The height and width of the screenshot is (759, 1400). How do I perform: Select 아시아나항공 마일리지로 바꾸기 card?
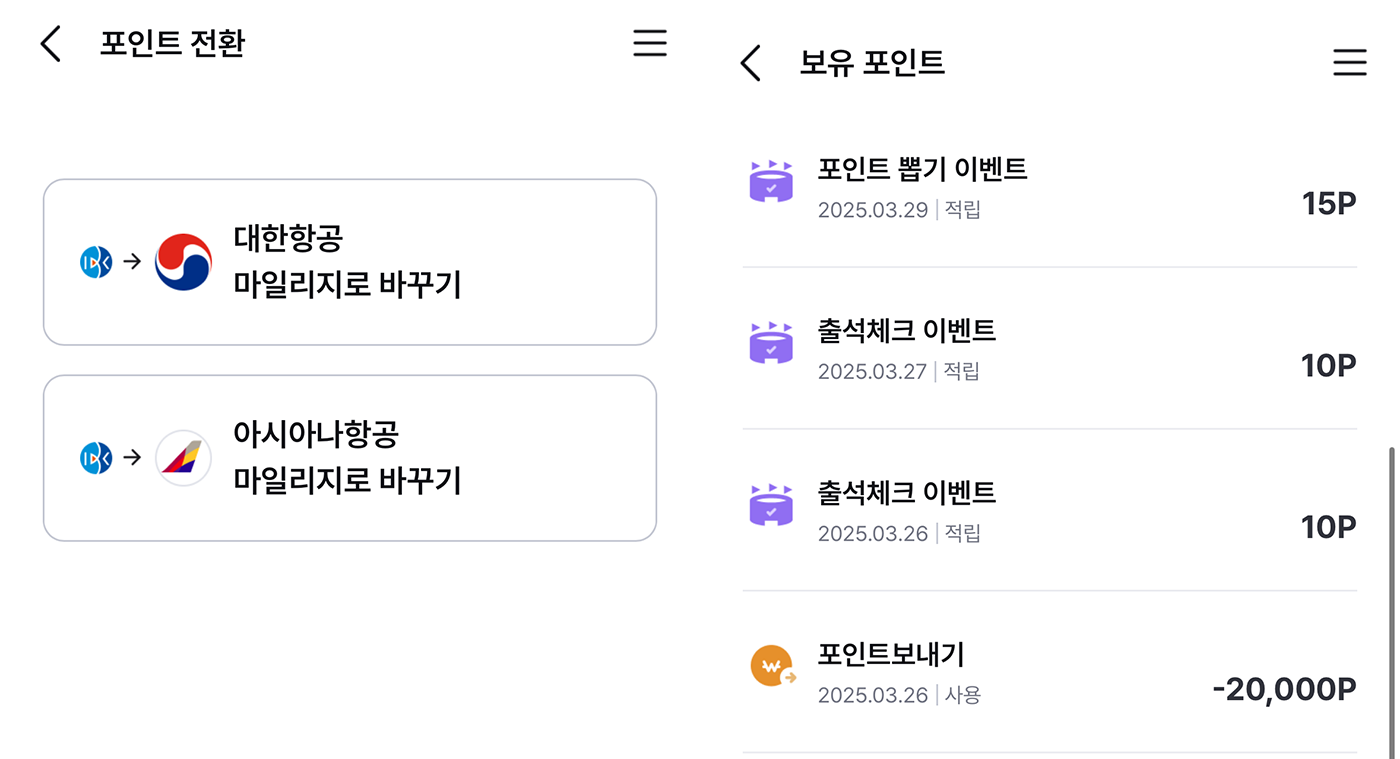click(350, 458)
